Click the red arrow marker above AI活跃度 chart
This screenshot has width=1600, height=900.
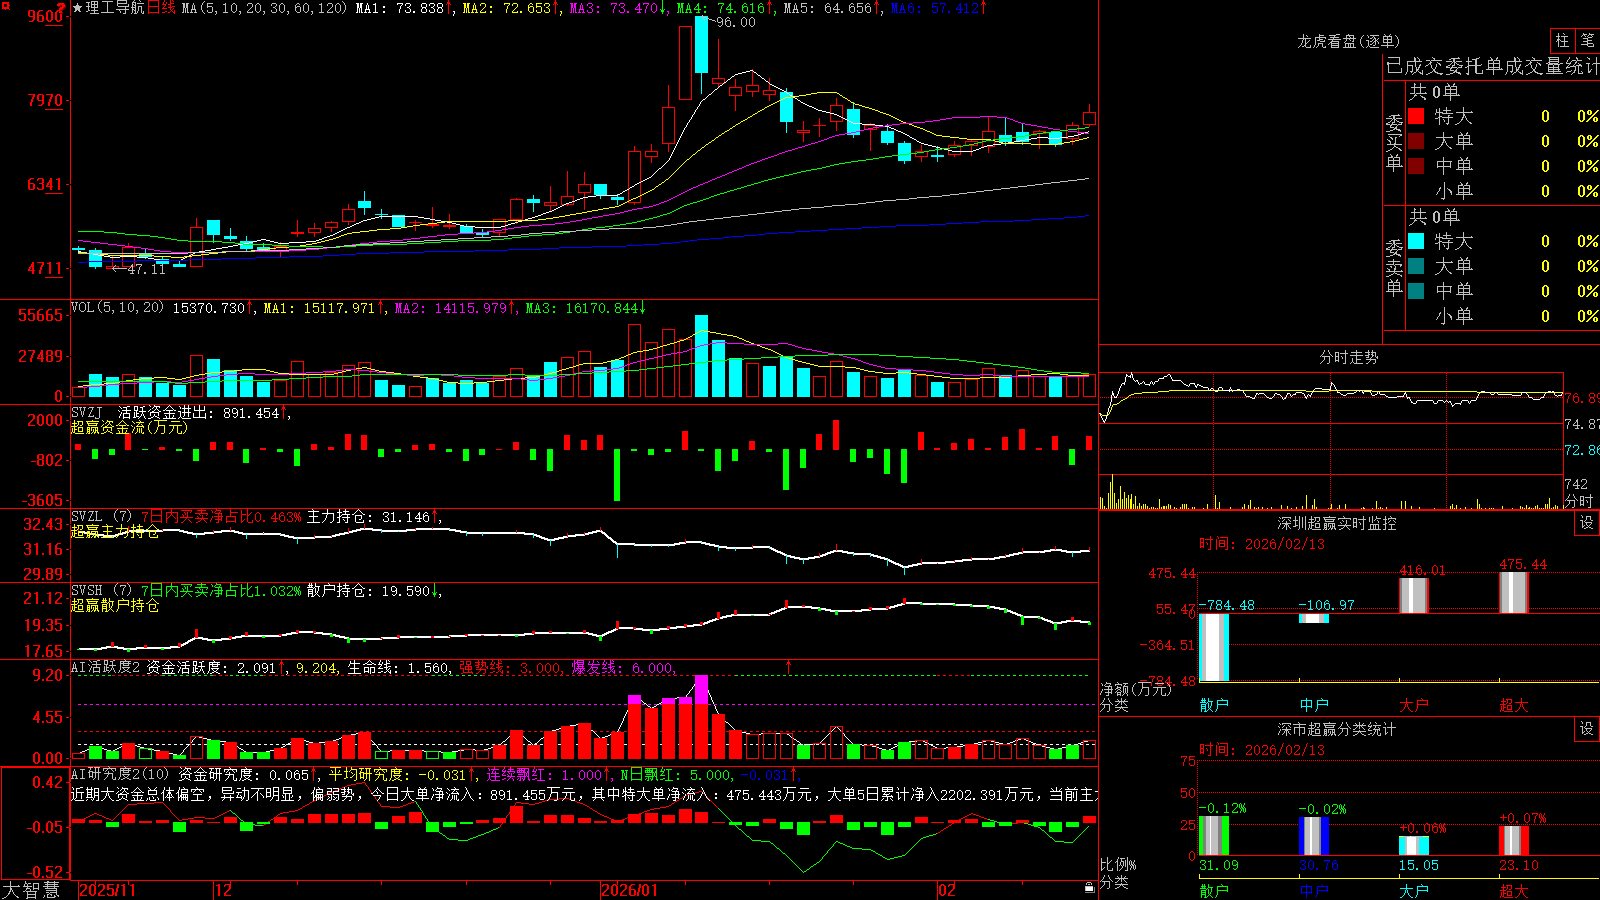[x=789, y=666]
